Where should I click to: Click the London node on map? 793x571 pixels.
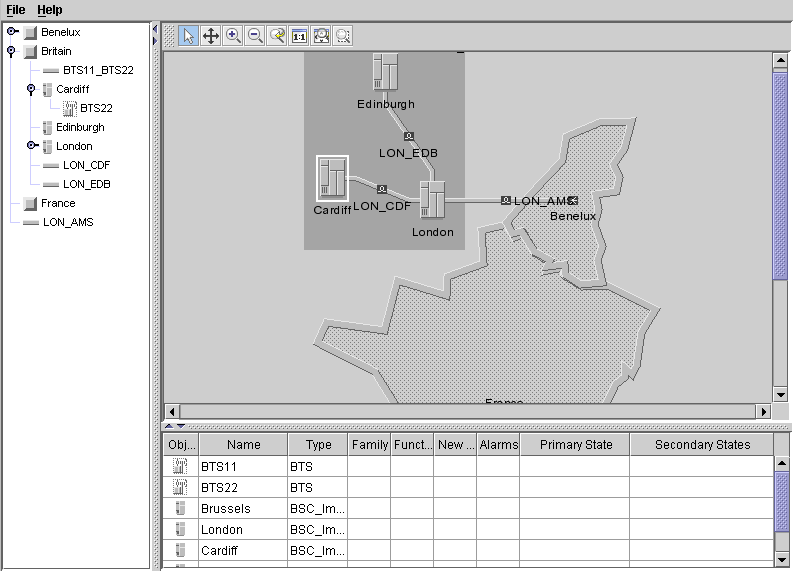(432, 200)
